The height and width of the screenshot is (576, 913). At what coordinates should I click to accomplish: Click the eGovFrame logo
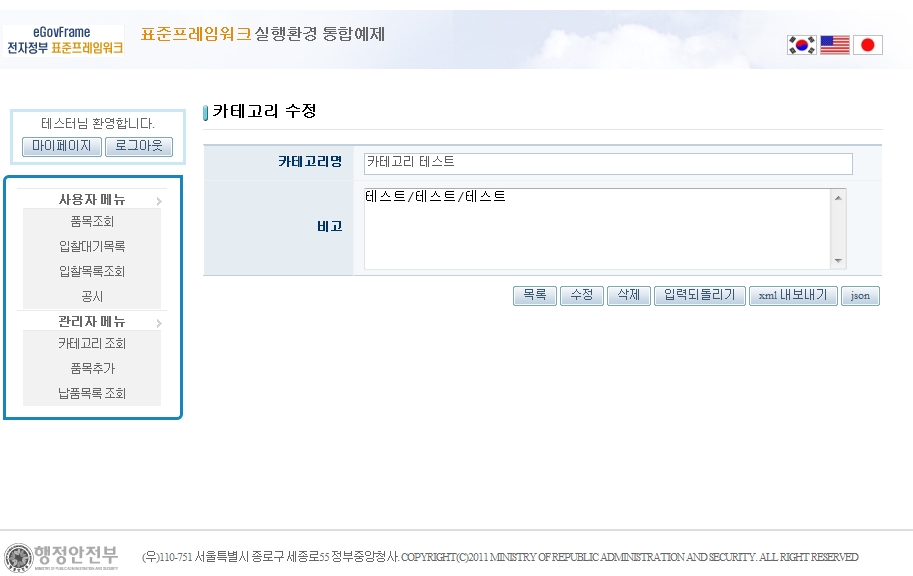click(x=64, y=41)
